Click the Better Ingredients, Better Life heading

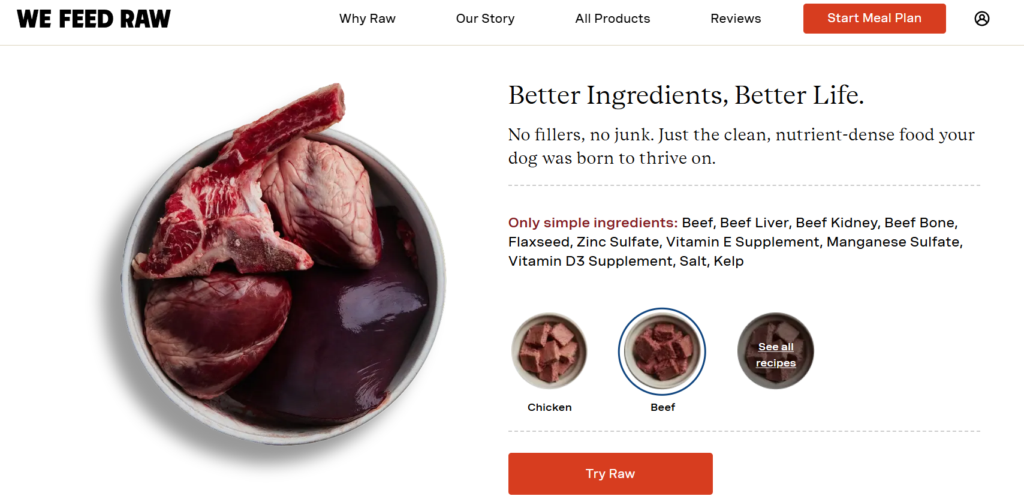coord(686,95)
